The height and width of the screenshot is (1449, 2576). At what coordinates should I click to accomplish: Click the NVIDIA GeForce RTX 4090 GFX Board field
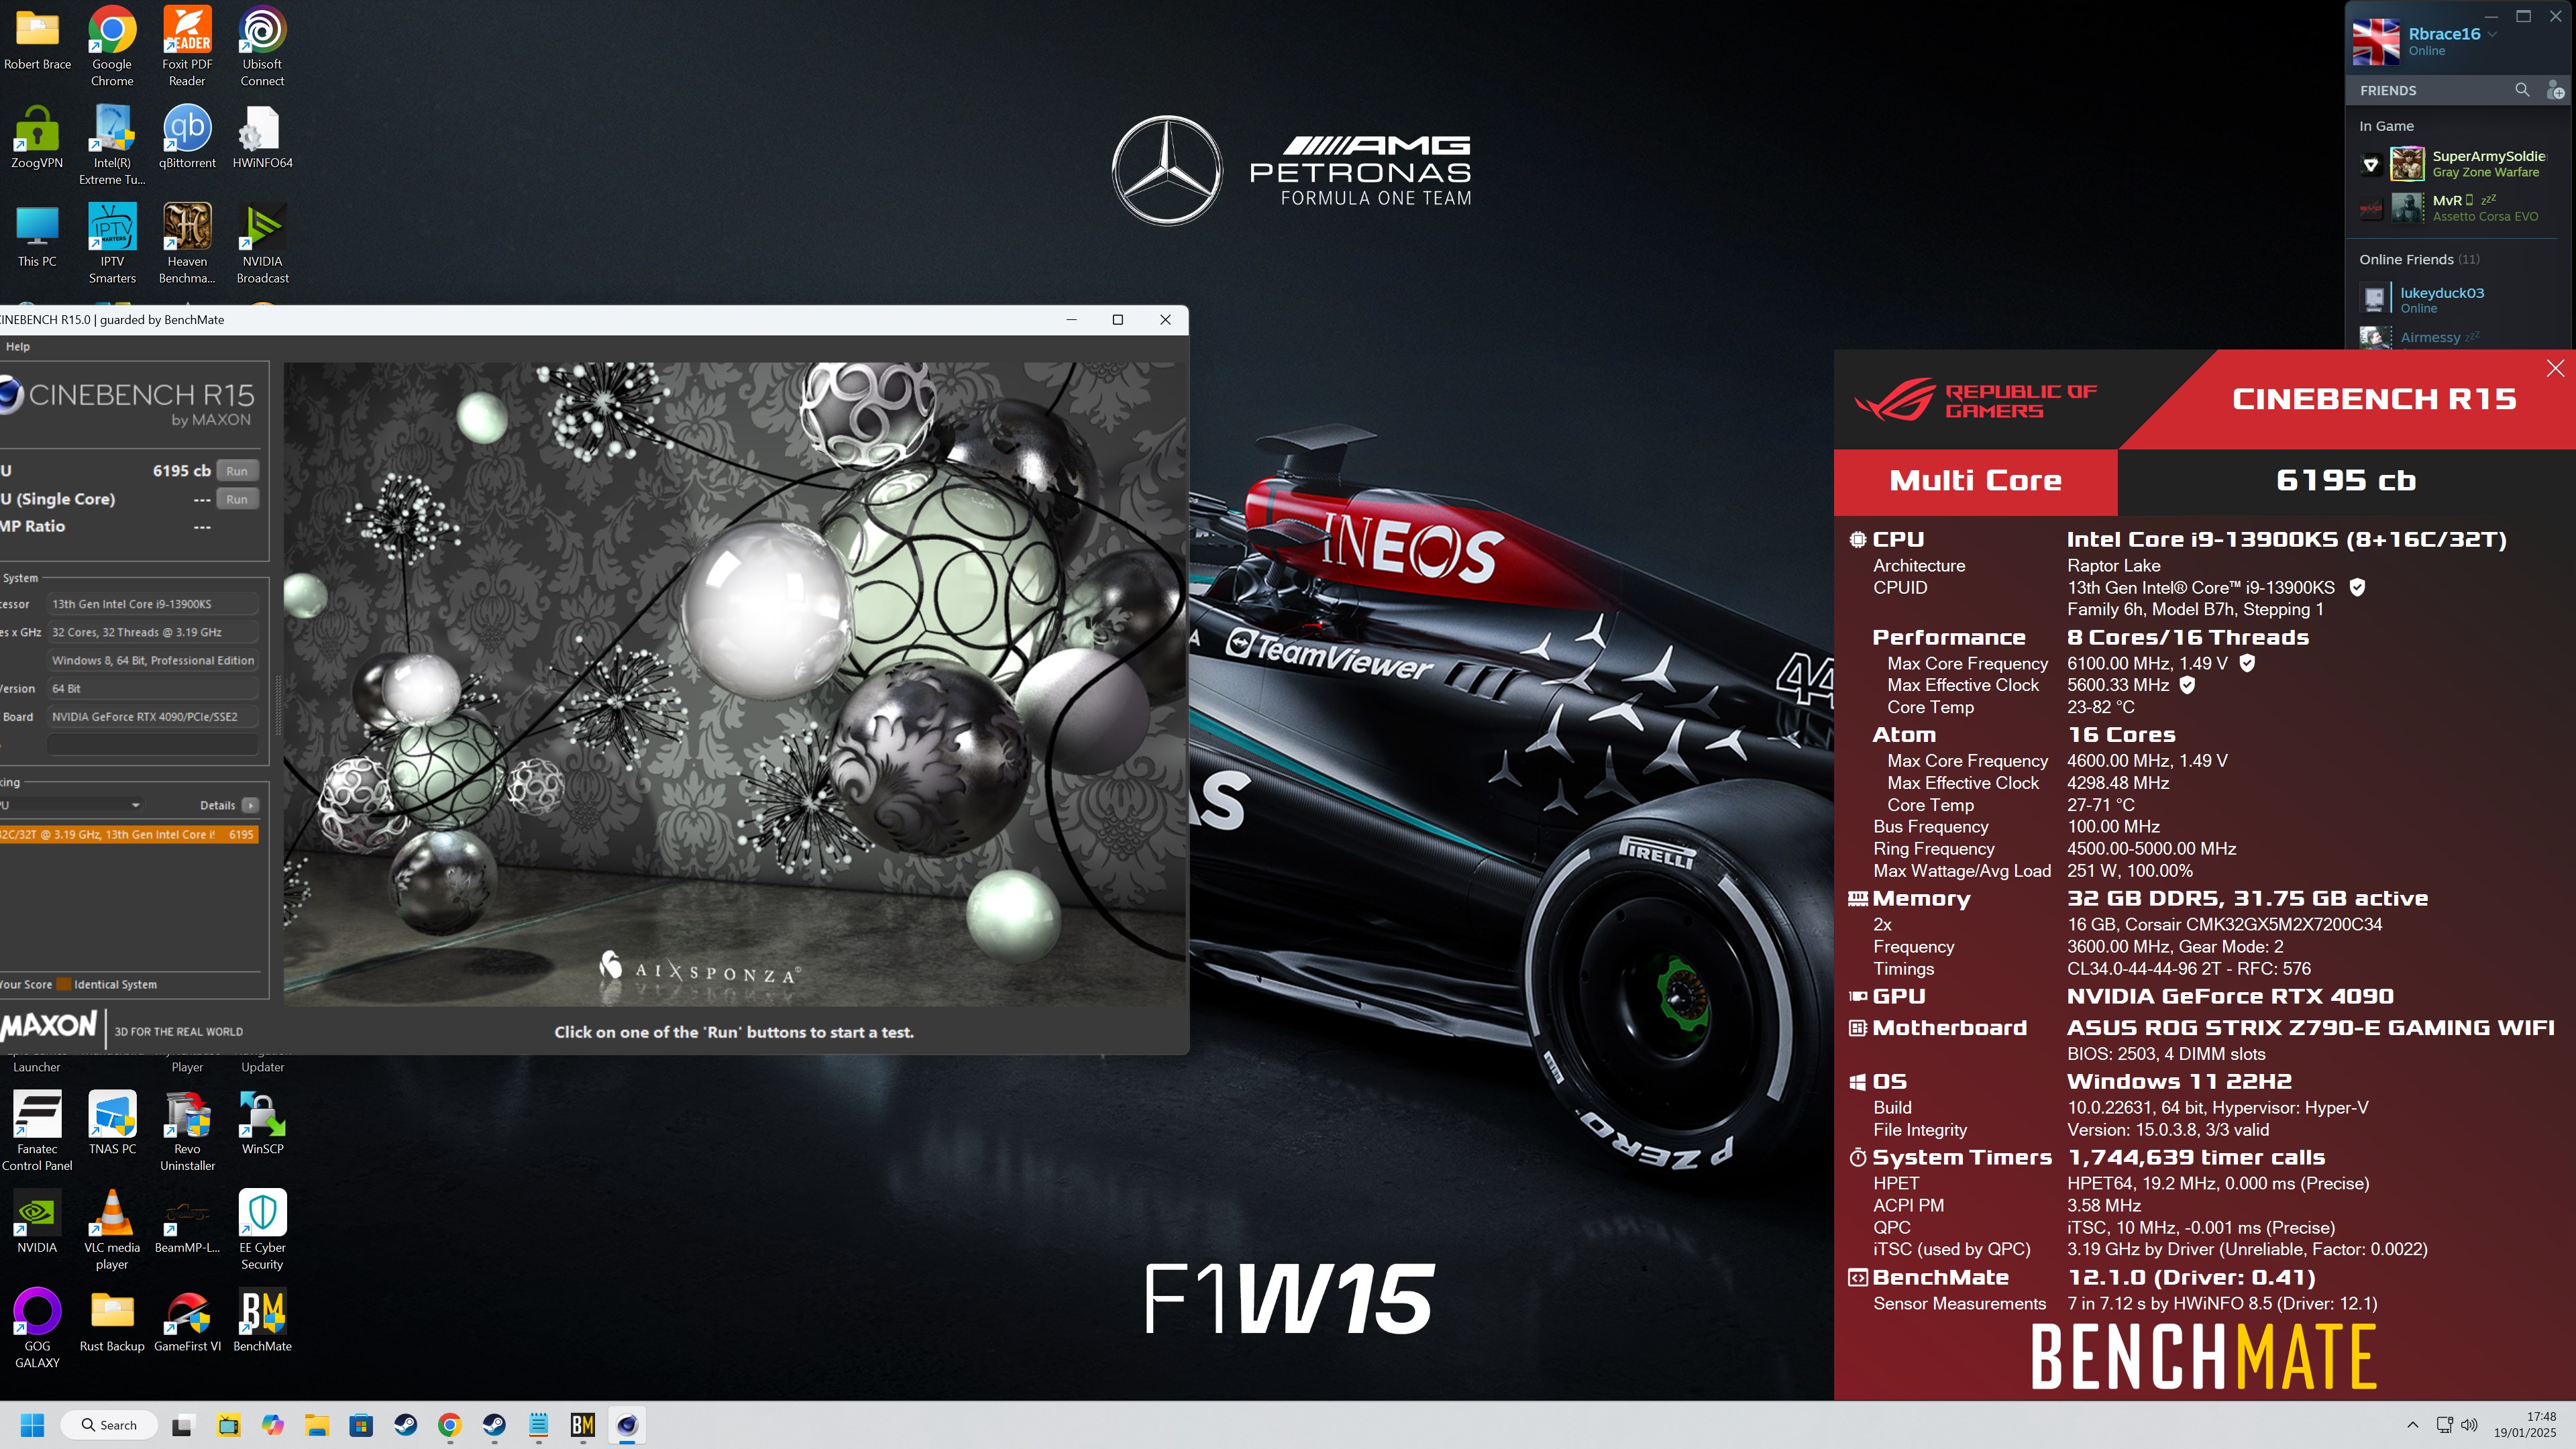pyautogui.click(x=153, y=717)
